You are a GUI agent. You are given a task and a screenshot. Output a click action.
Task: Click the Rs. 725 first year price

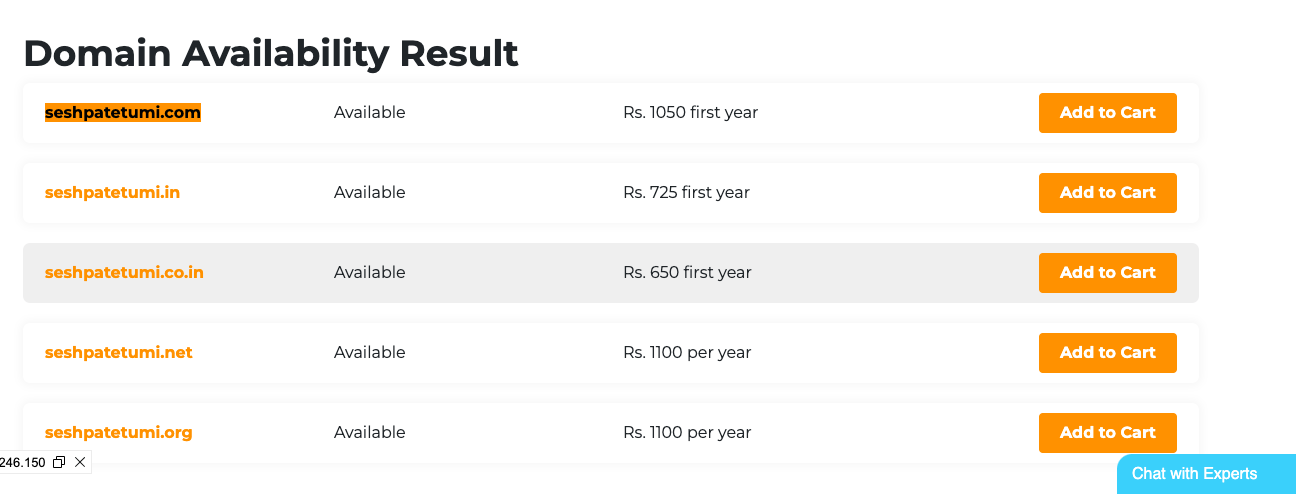point(686,193)
